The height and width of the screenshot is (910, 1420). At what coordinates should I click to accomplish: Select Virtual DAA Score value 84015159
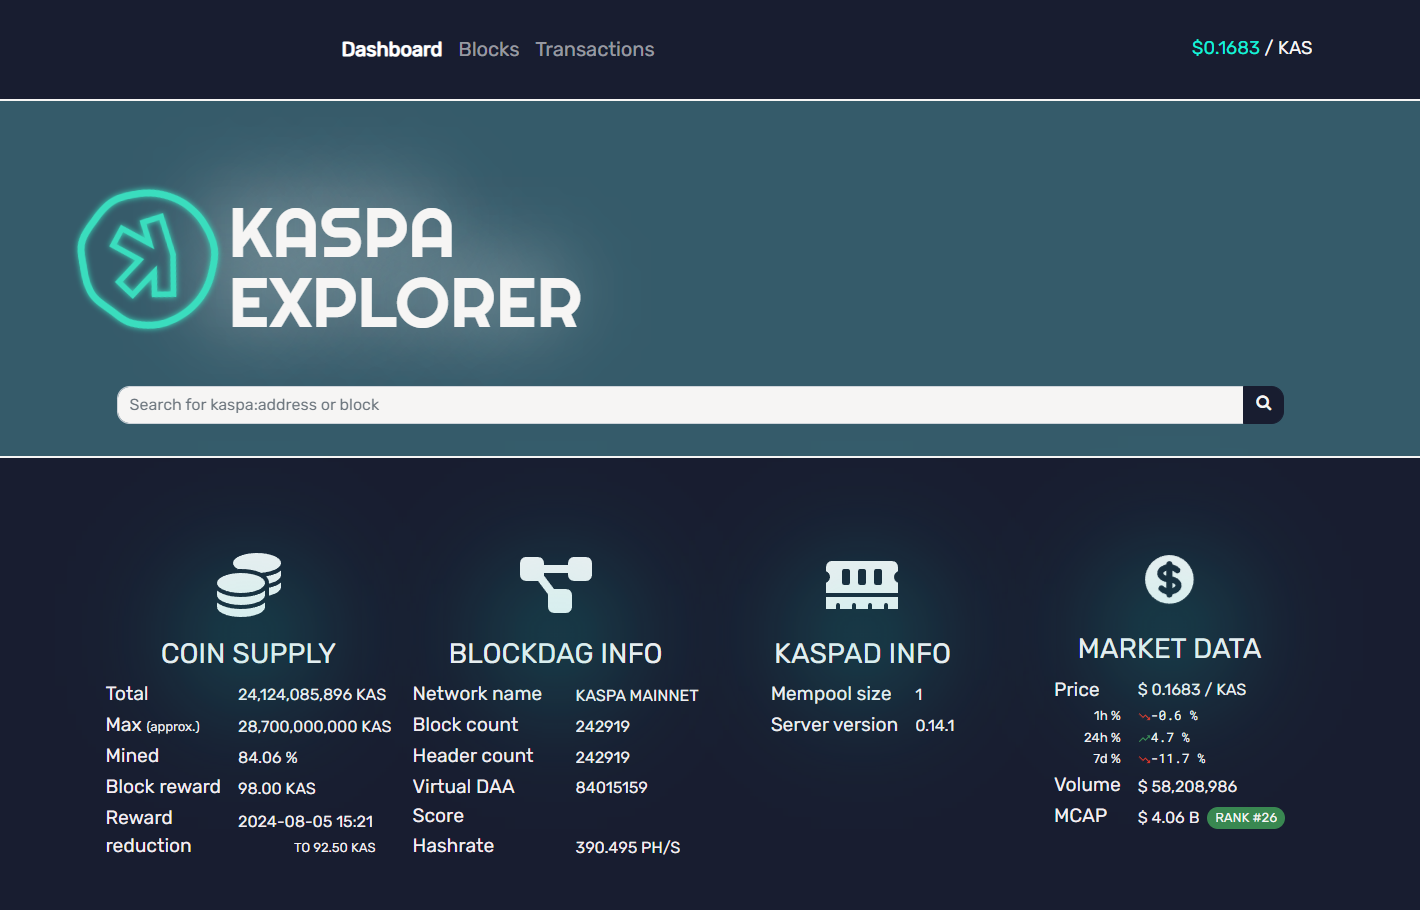point(612,788)
